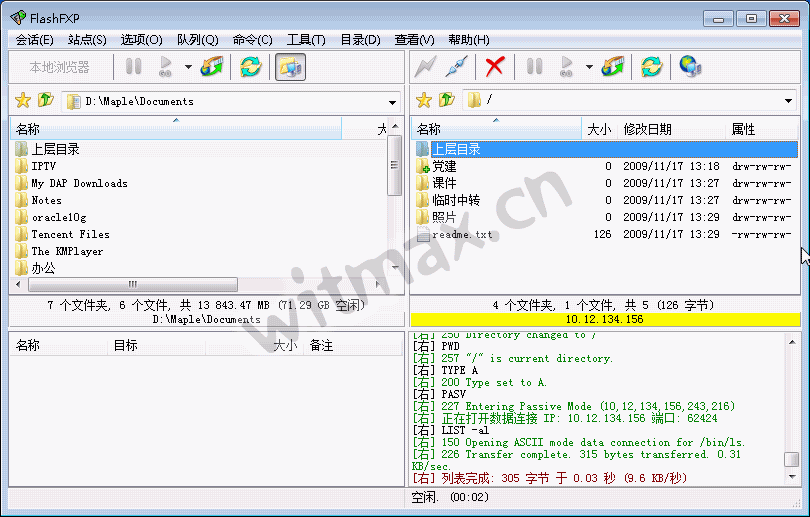The image size is (810, 517).
Task: Sort remote files by 属性 column header
Action: 761,129
